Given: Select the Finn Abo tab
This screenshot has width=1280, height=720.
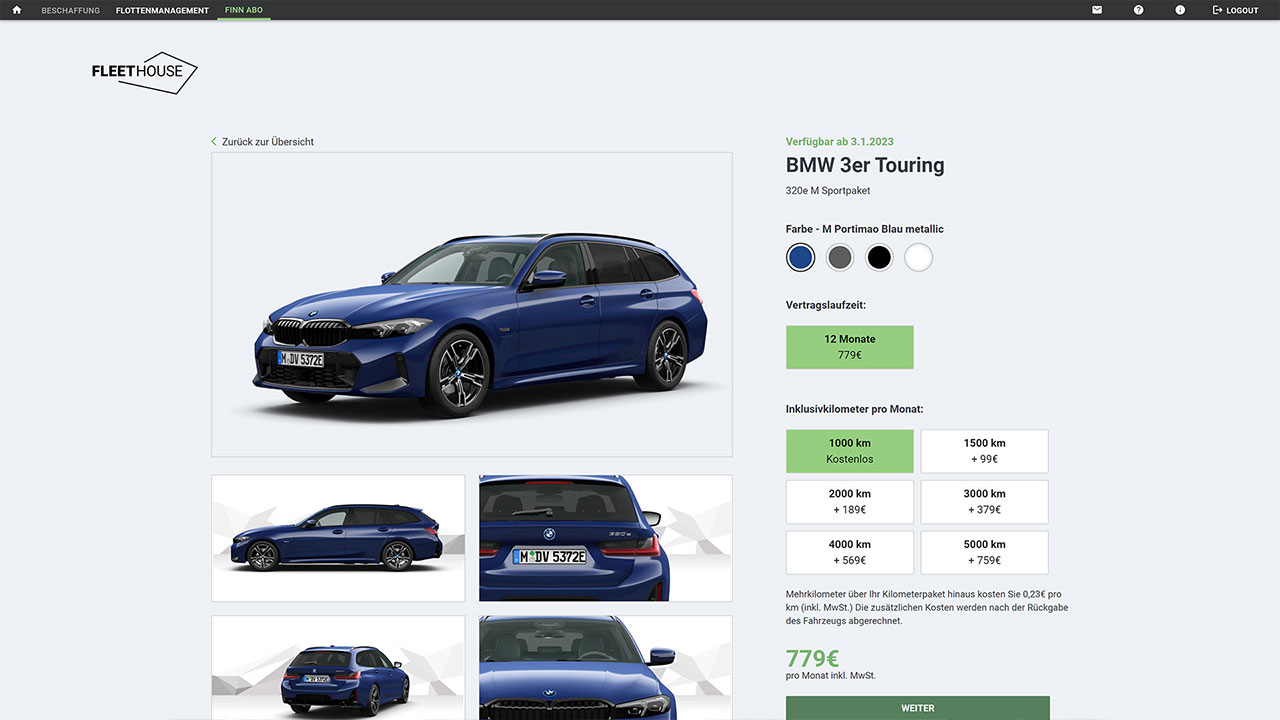Looking at the screenshot, I should pos(244,10).
